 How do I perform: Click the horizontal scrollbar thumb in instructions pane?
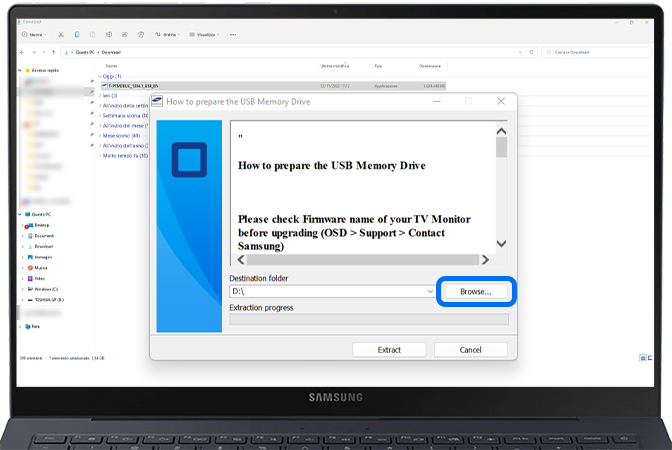[x=363, y=260]
